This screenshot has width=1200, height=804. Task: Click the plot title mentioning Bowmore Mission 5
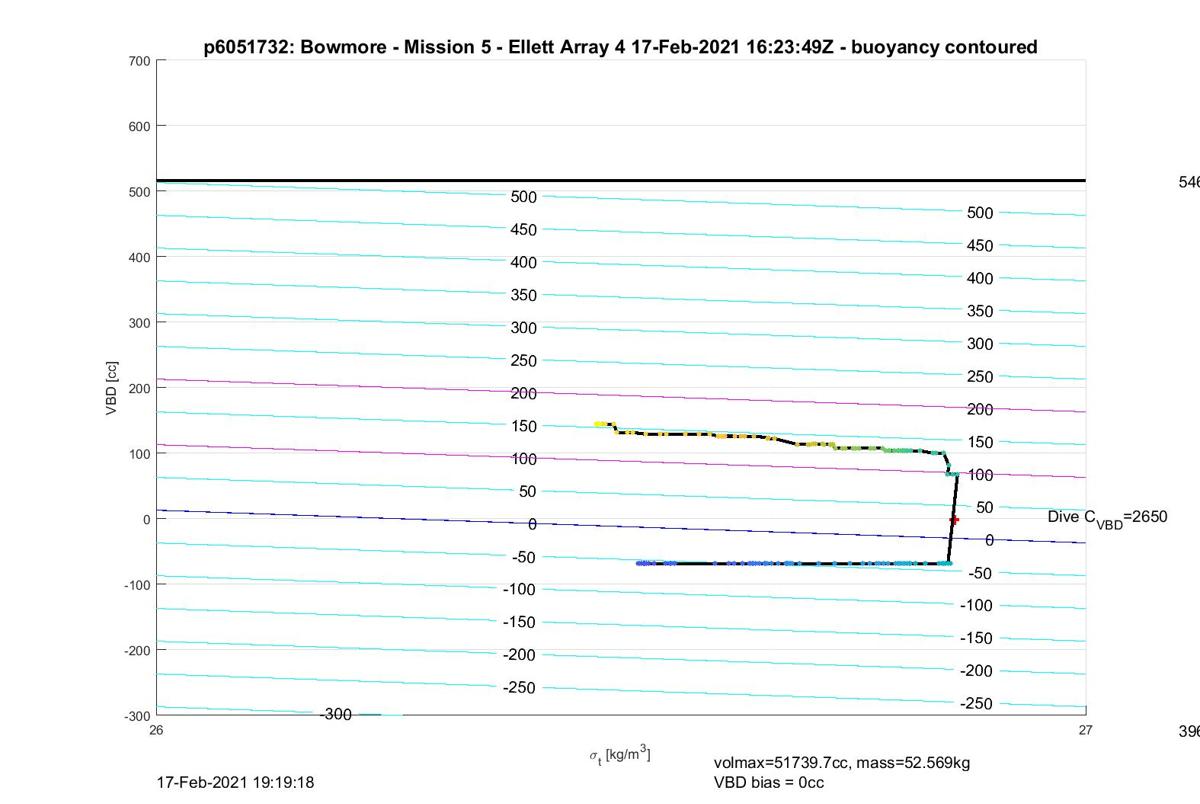(620, 47)
